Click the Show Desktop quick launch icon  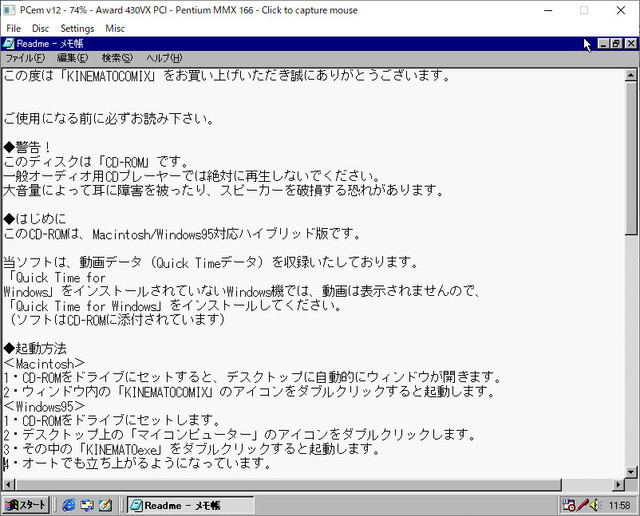point(105,505)
